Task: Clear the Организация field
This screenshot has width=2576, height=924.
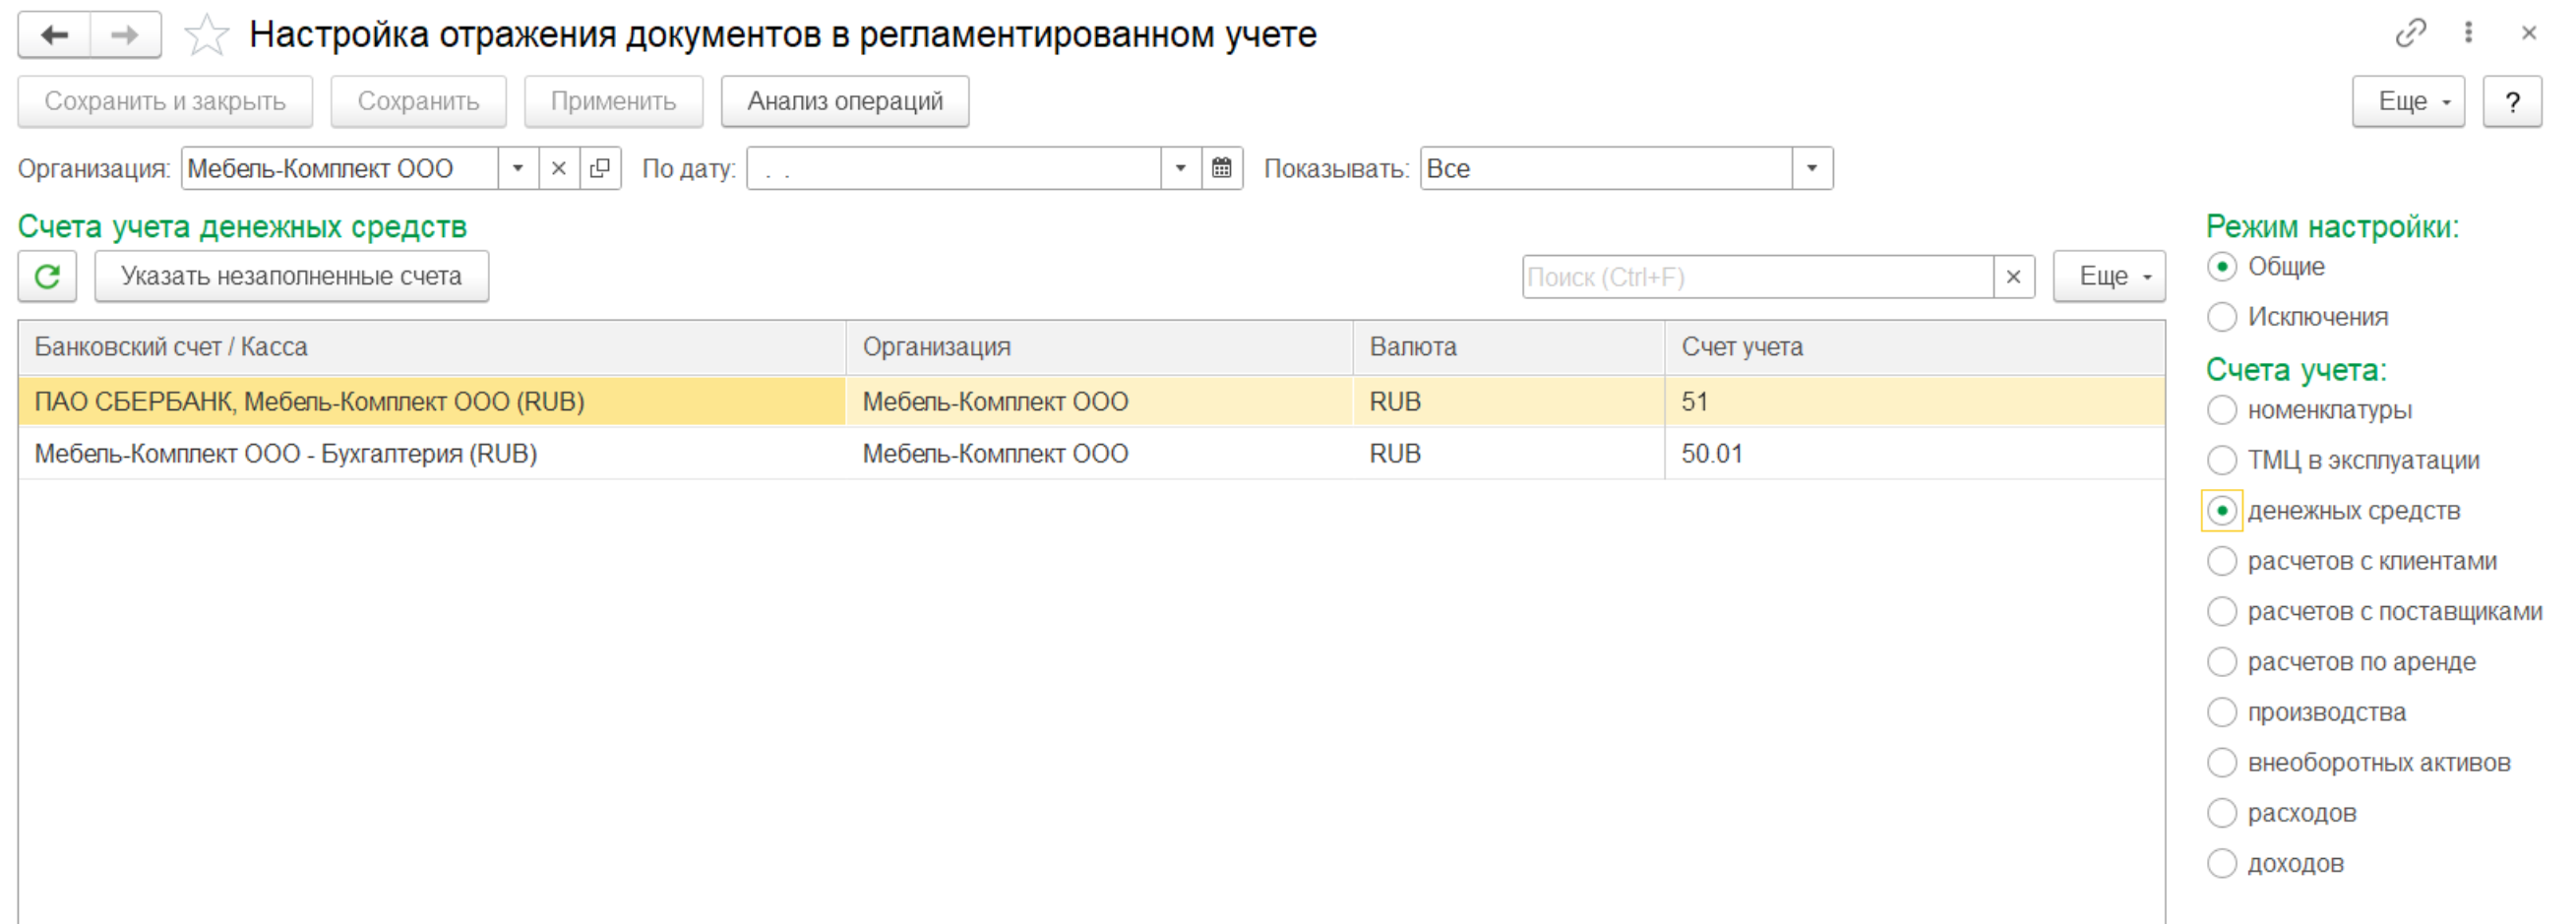Action: coord(559,168)
